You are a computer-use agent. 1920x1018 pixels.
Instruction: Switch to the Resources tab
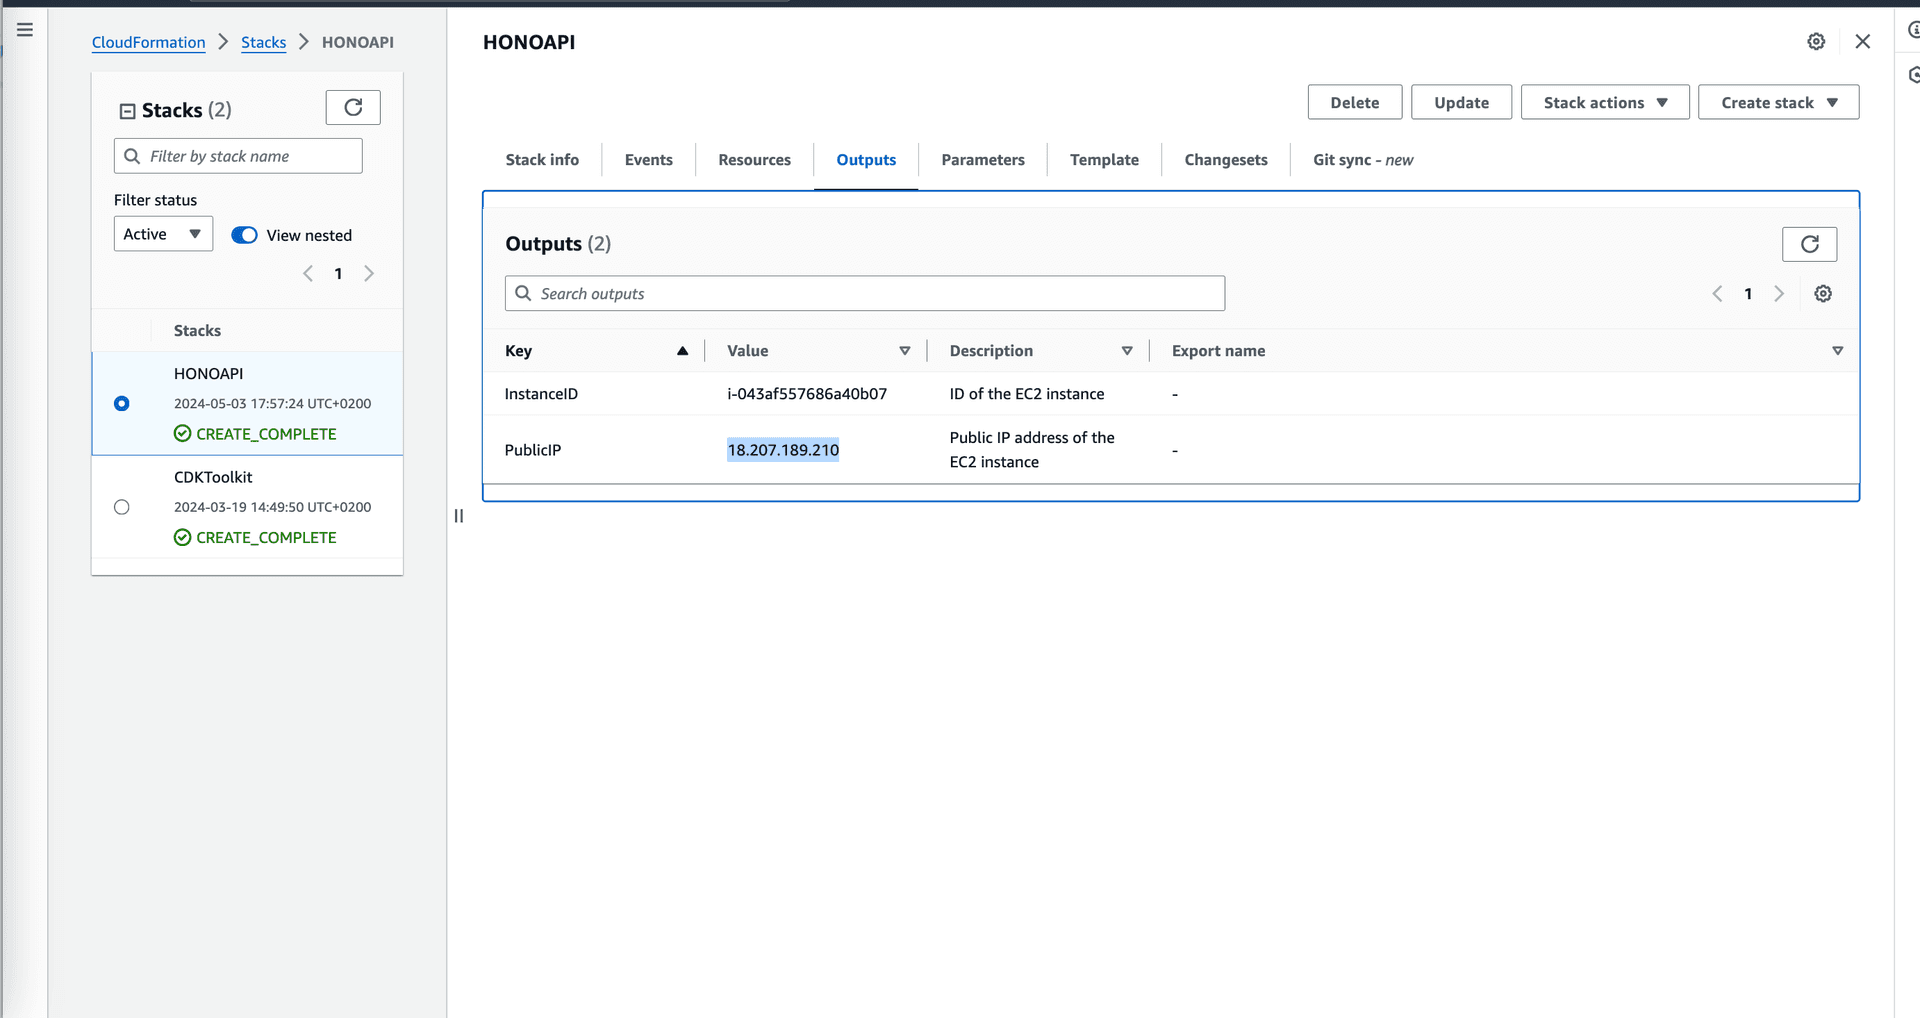tap(754, 160)
